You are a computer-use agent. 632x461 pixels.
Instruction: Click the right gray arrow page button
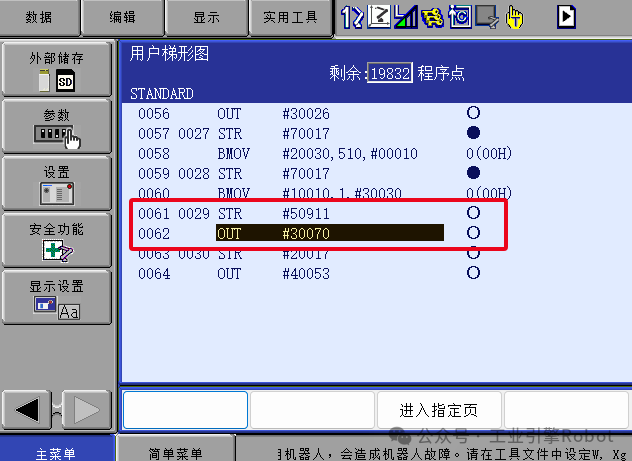tap(86, 410)
